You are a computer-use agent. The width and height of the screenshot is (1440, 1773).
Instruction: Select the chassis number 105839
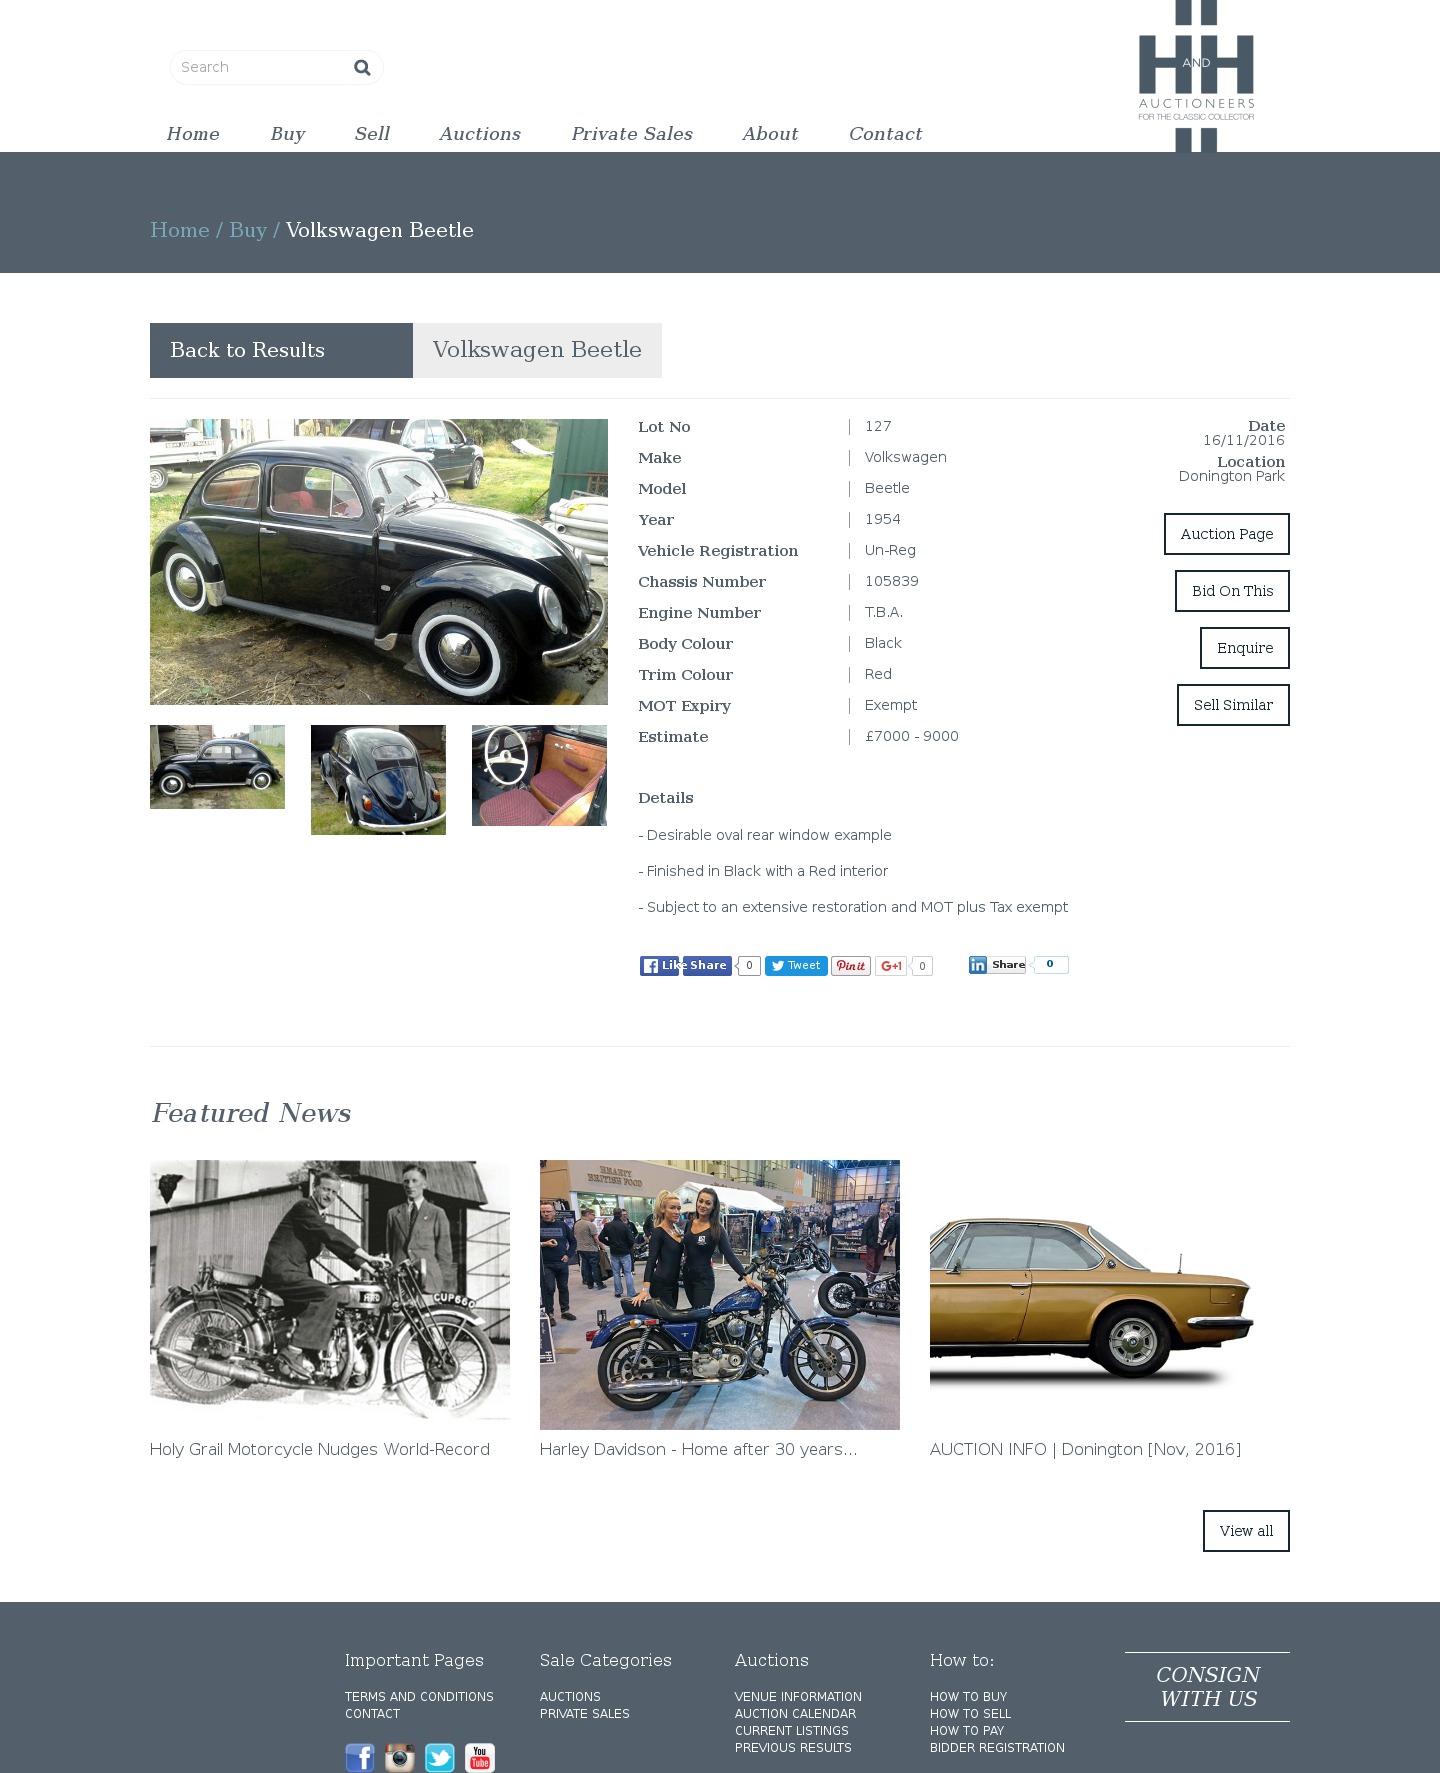pyautogui.click(x=892, y=581)
